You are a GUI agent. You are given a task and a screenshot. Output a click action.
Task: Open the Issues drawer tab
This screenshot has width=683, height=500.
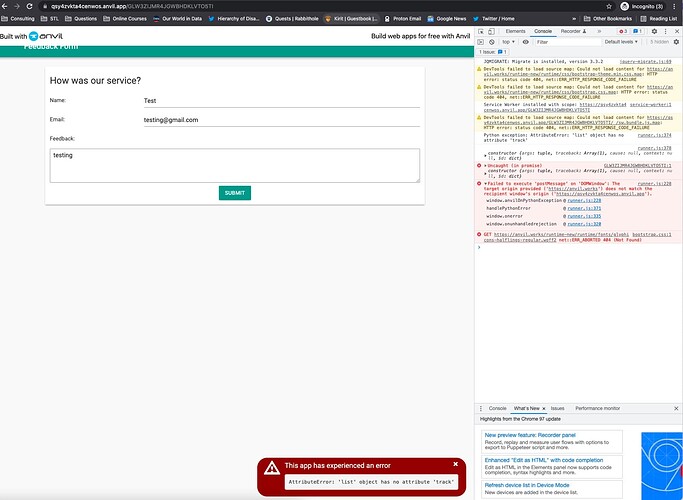tap(557, 409)
